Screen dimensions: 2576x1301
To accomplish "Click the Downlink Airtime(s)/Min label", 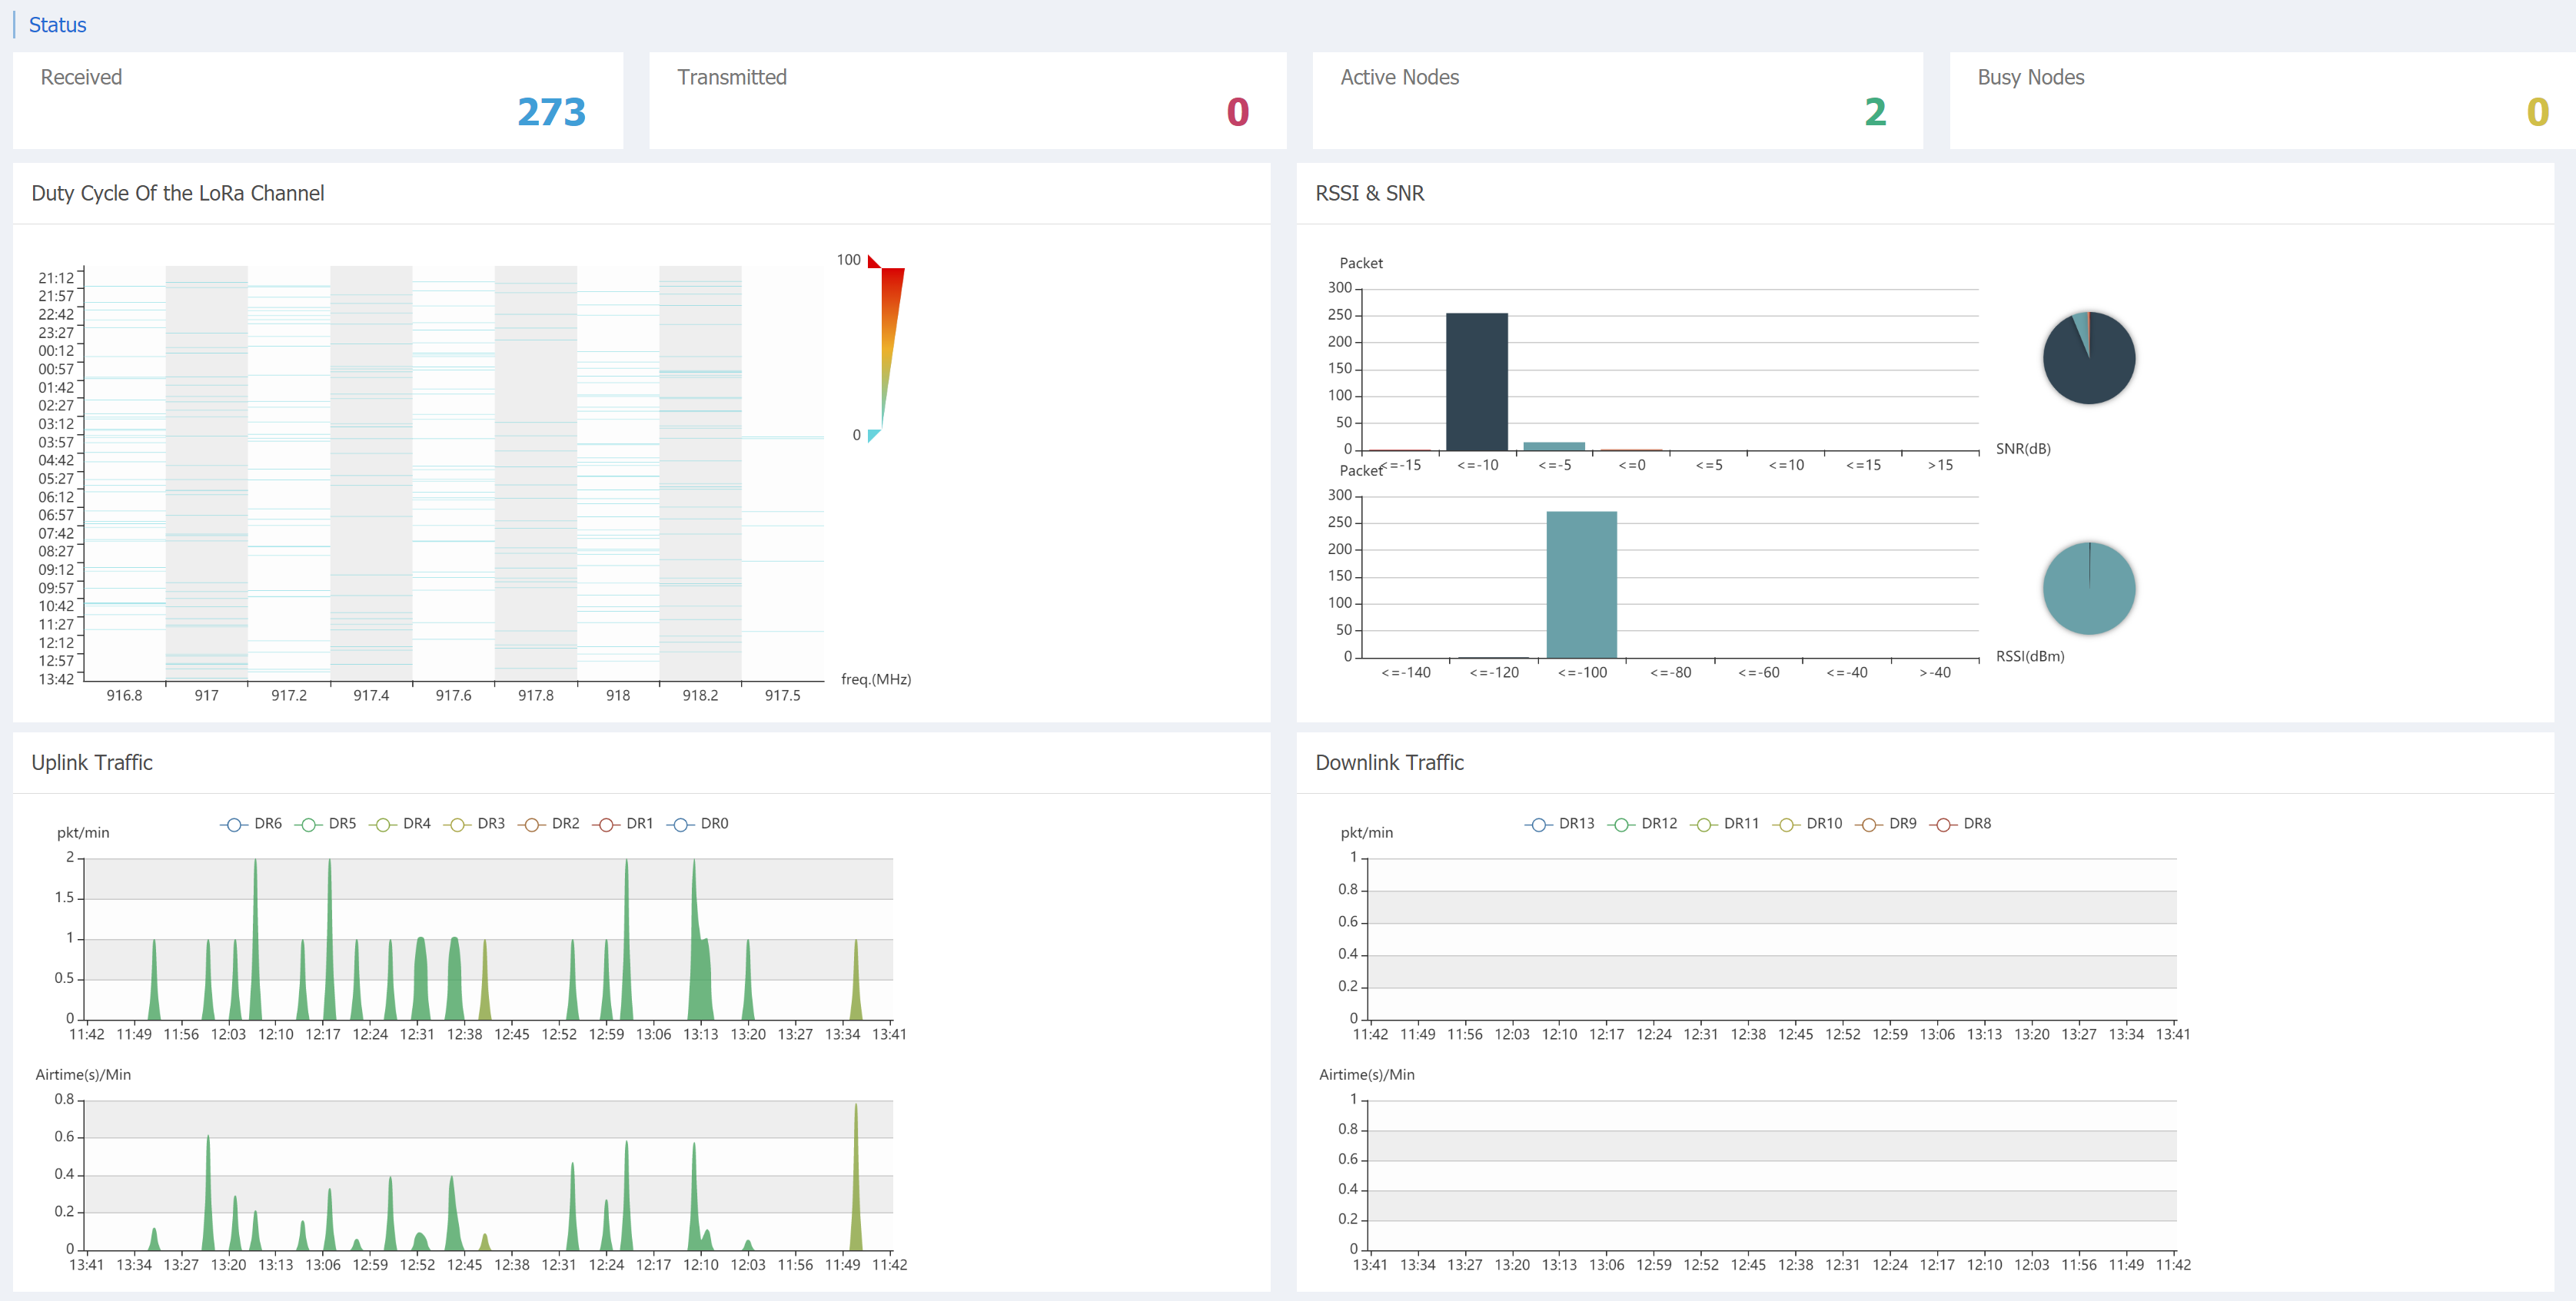I will 1367,1074.
